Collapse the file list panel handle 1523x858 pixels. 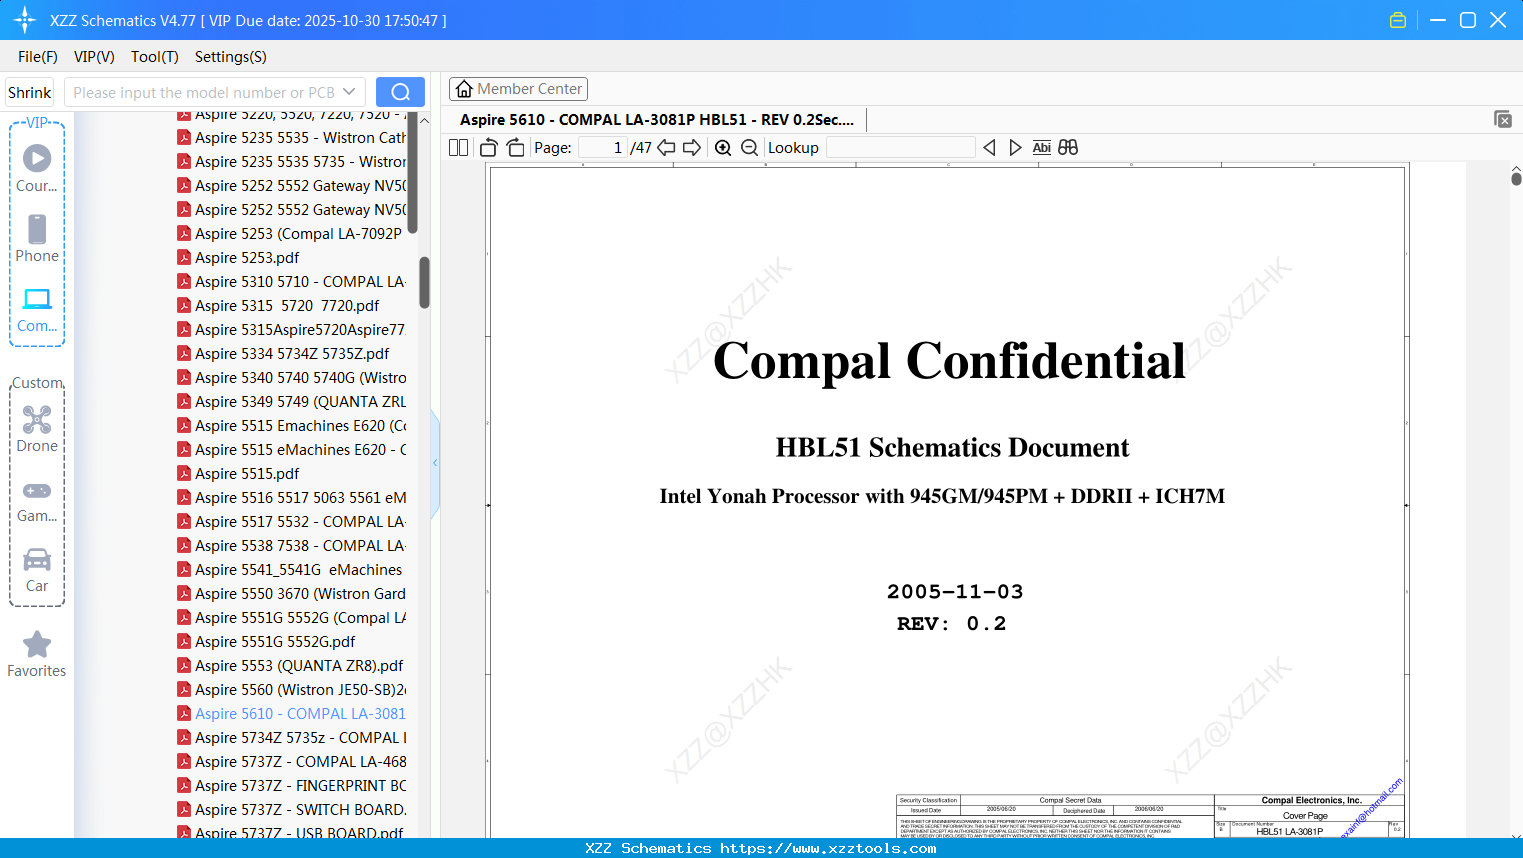pos(435,463)
